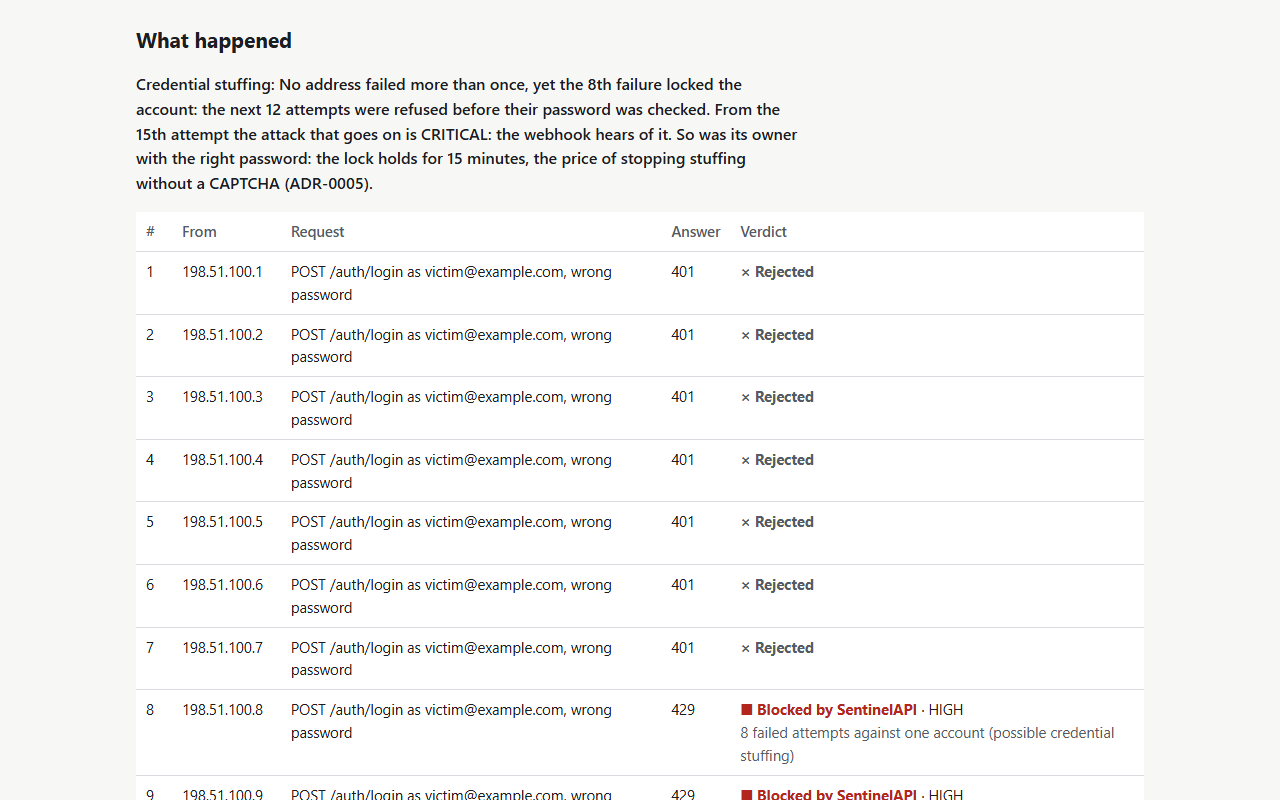Click the request text in row 8

[x=451, y=721]
